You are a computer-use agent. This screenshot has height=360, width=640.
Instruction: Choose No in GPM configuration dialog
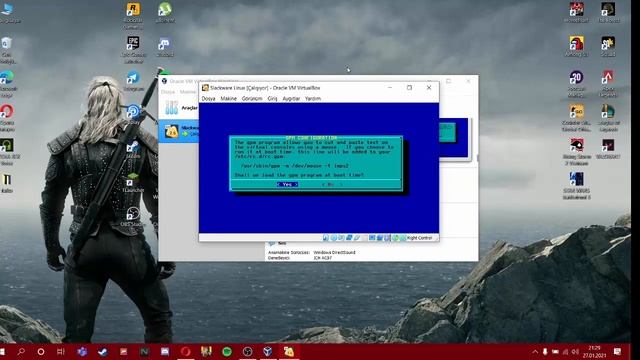331,184
